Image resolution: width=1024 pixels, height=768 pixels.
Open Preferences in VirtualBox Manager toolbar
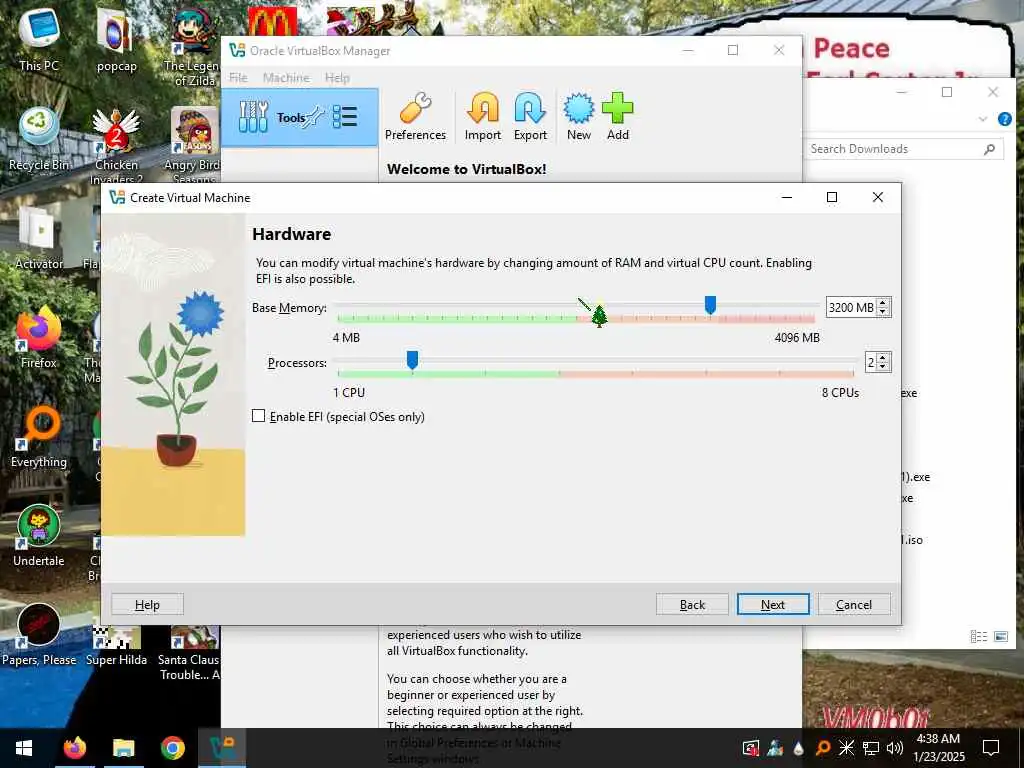415,116
